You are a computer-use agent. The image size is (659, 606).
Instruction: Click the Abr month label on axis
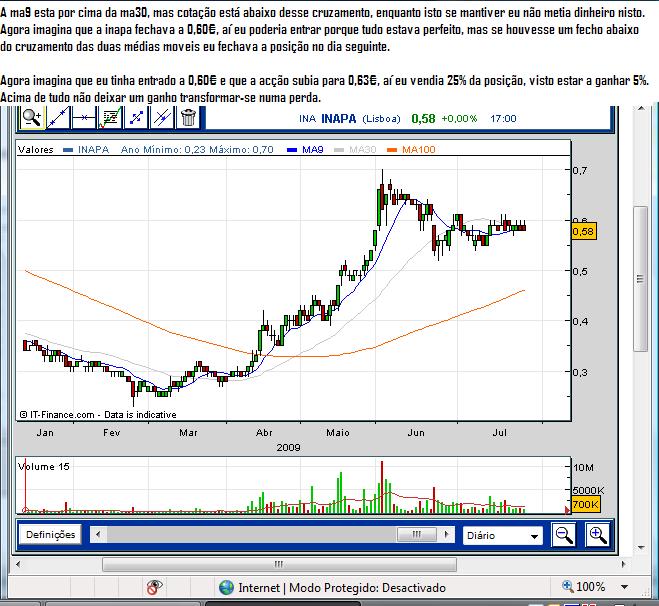[x=264, y=432]
